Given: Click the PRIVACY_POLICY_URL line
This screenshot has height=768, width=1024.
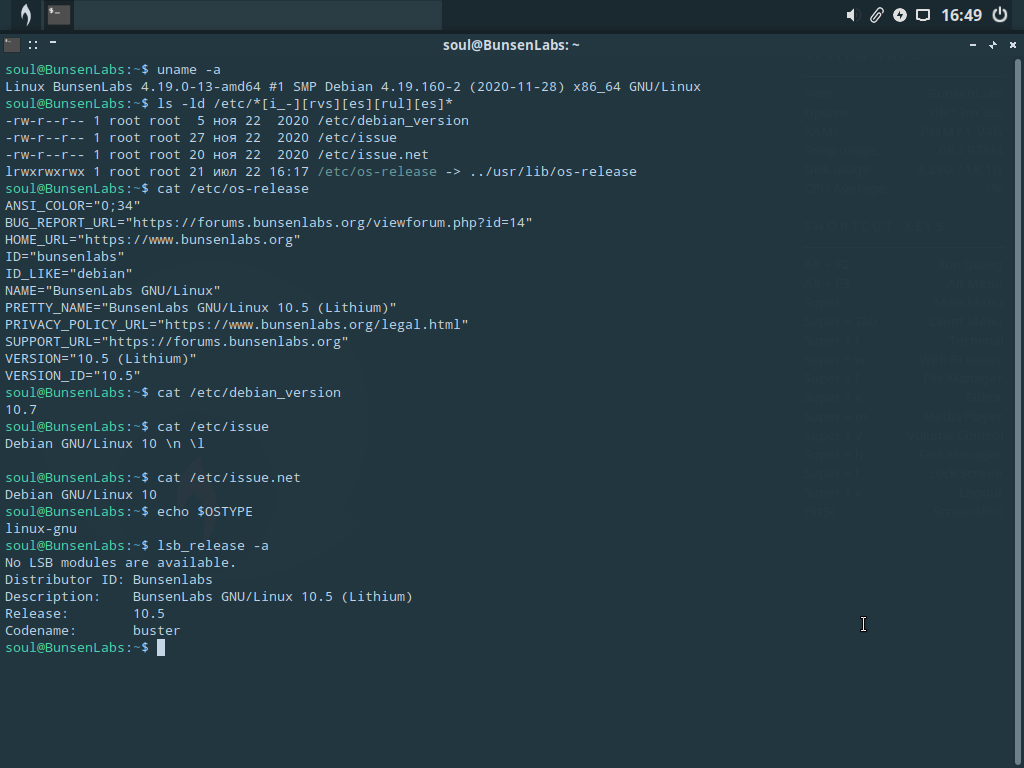Looking at the screenshot, I should [x=237, y=325].
